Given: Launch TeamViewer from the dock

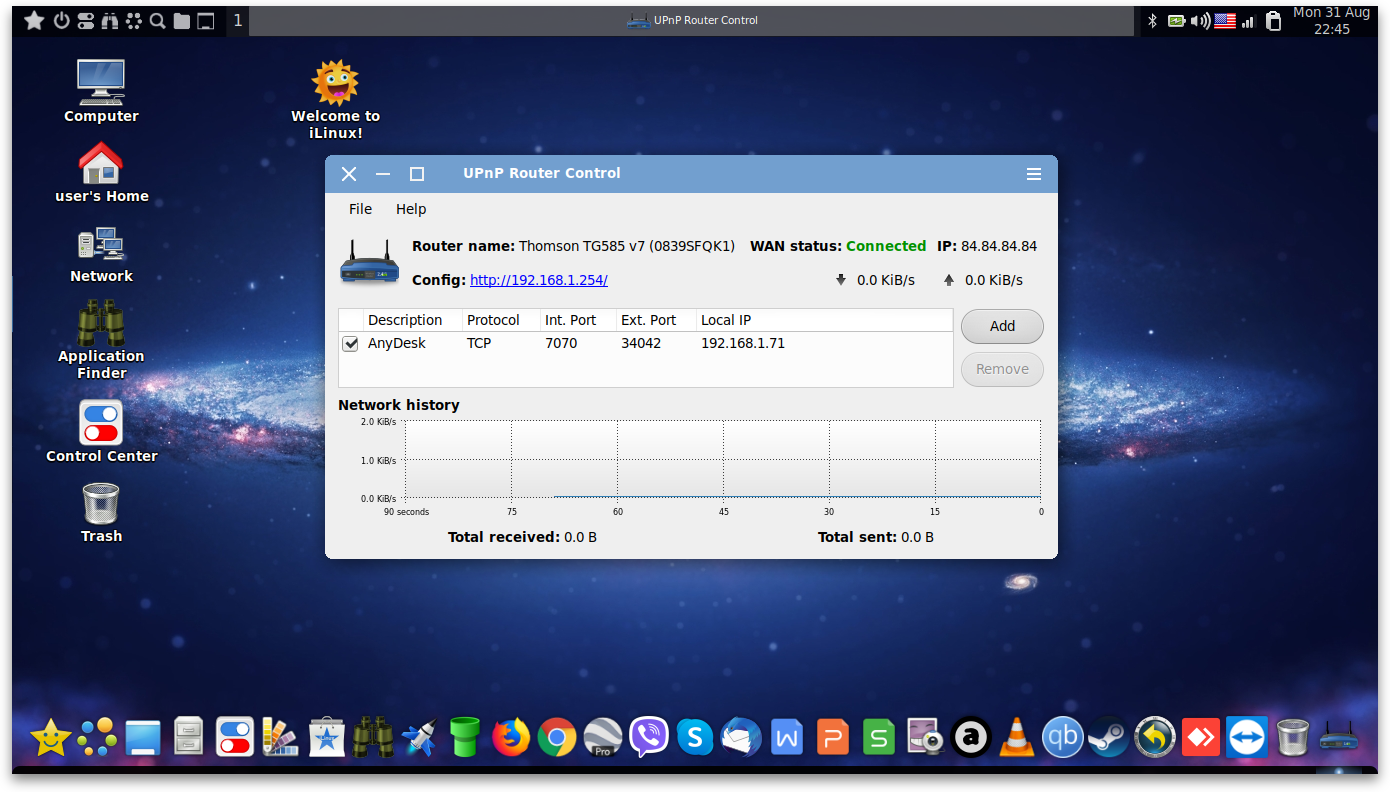Looking at the screenshot, I should click(1247, 738).
